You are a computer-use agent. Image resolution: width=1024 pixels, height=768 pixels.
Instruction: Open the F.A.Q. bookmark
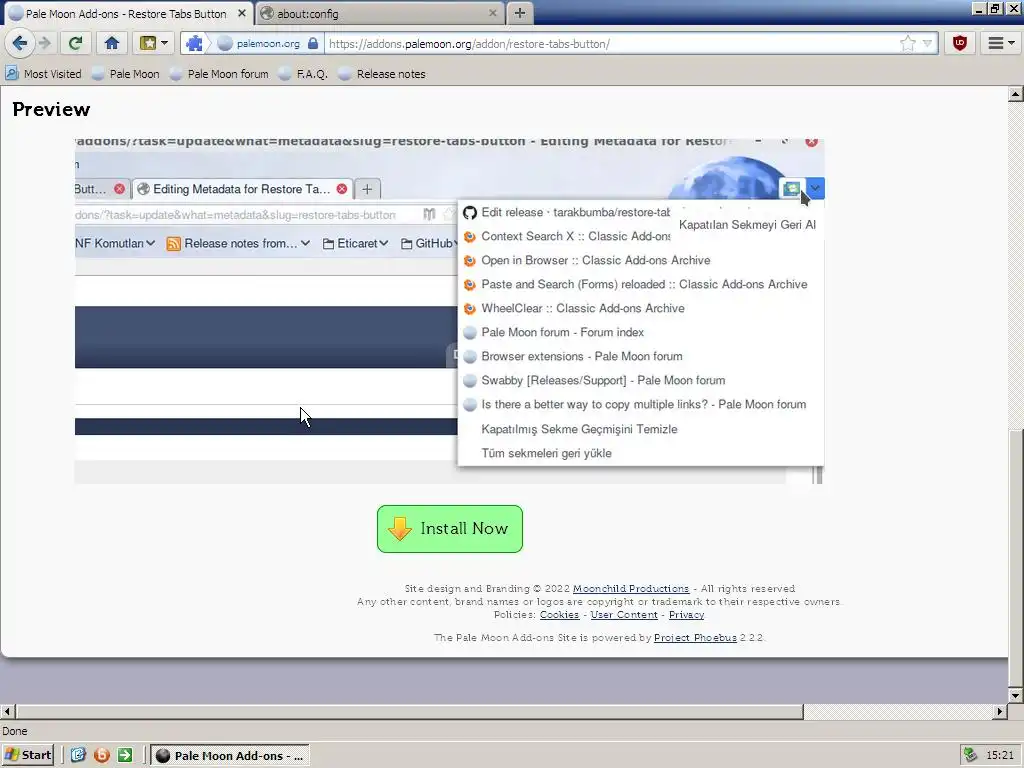303,74
